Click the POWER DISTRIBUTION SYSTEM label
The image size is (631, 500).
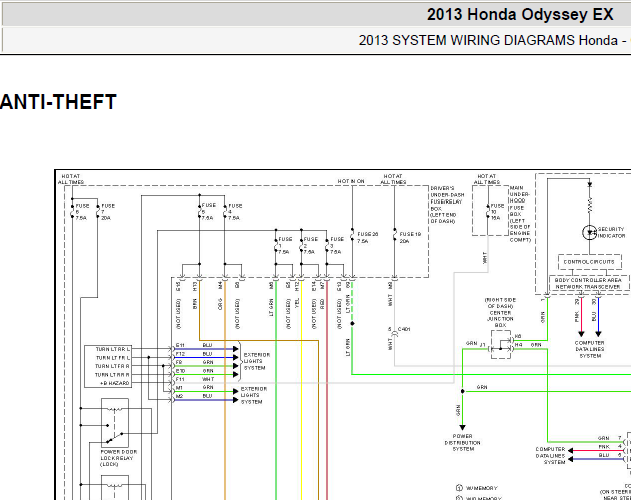point(463,442)
